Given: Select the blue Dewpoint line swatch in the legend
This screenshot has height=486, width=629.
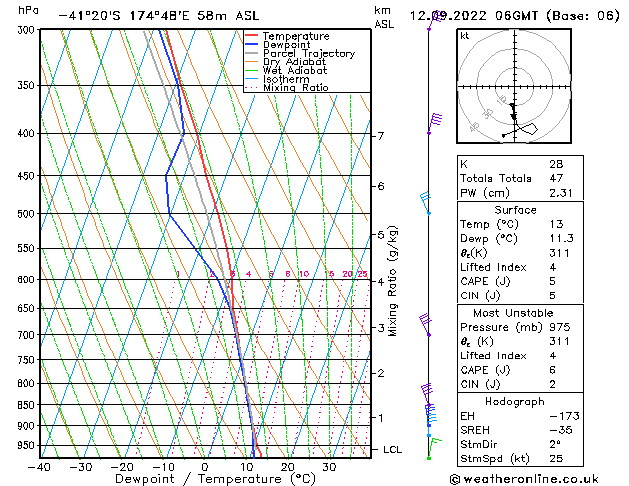Looking at the screenshot, I should (x=252, y=45).
